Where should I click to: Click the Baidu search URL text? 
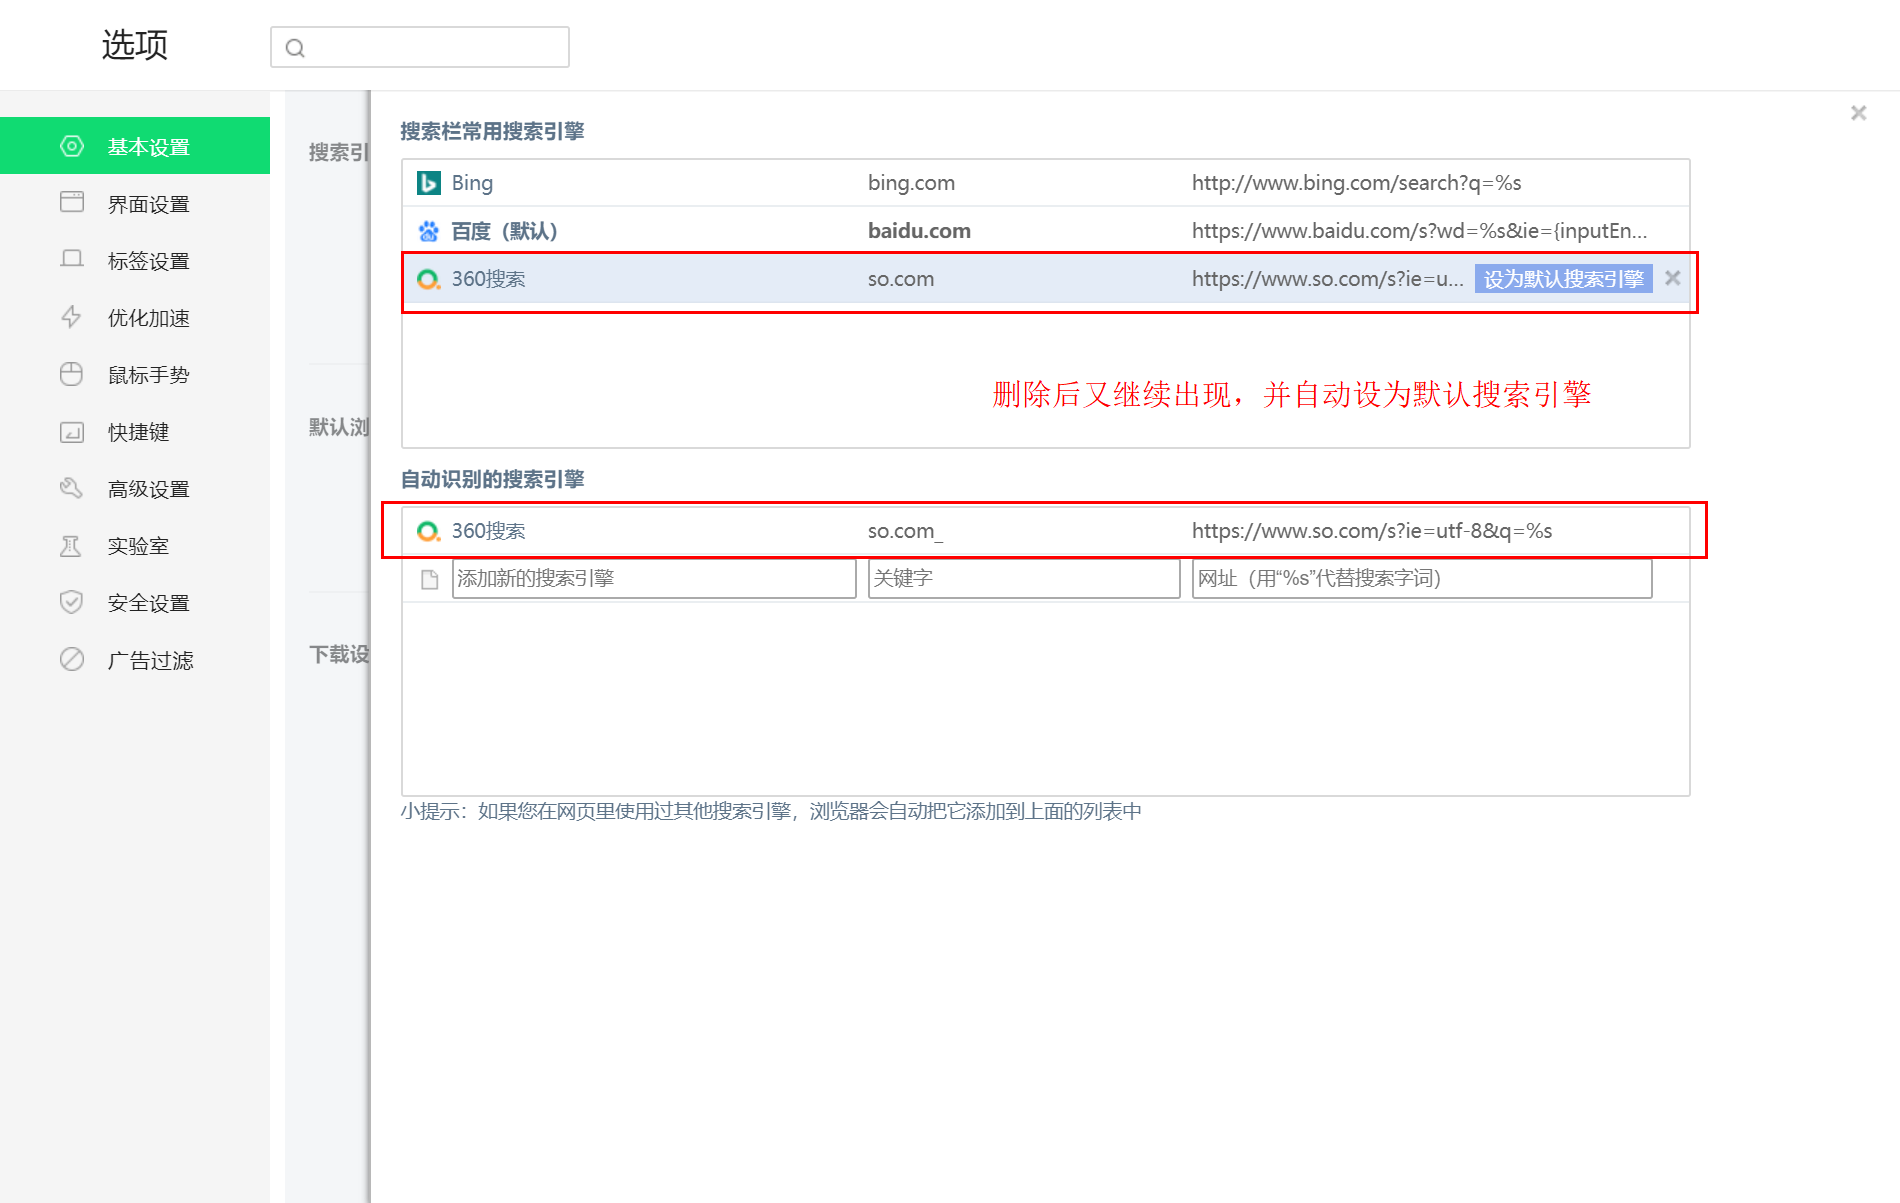(x=1419, y=231)
